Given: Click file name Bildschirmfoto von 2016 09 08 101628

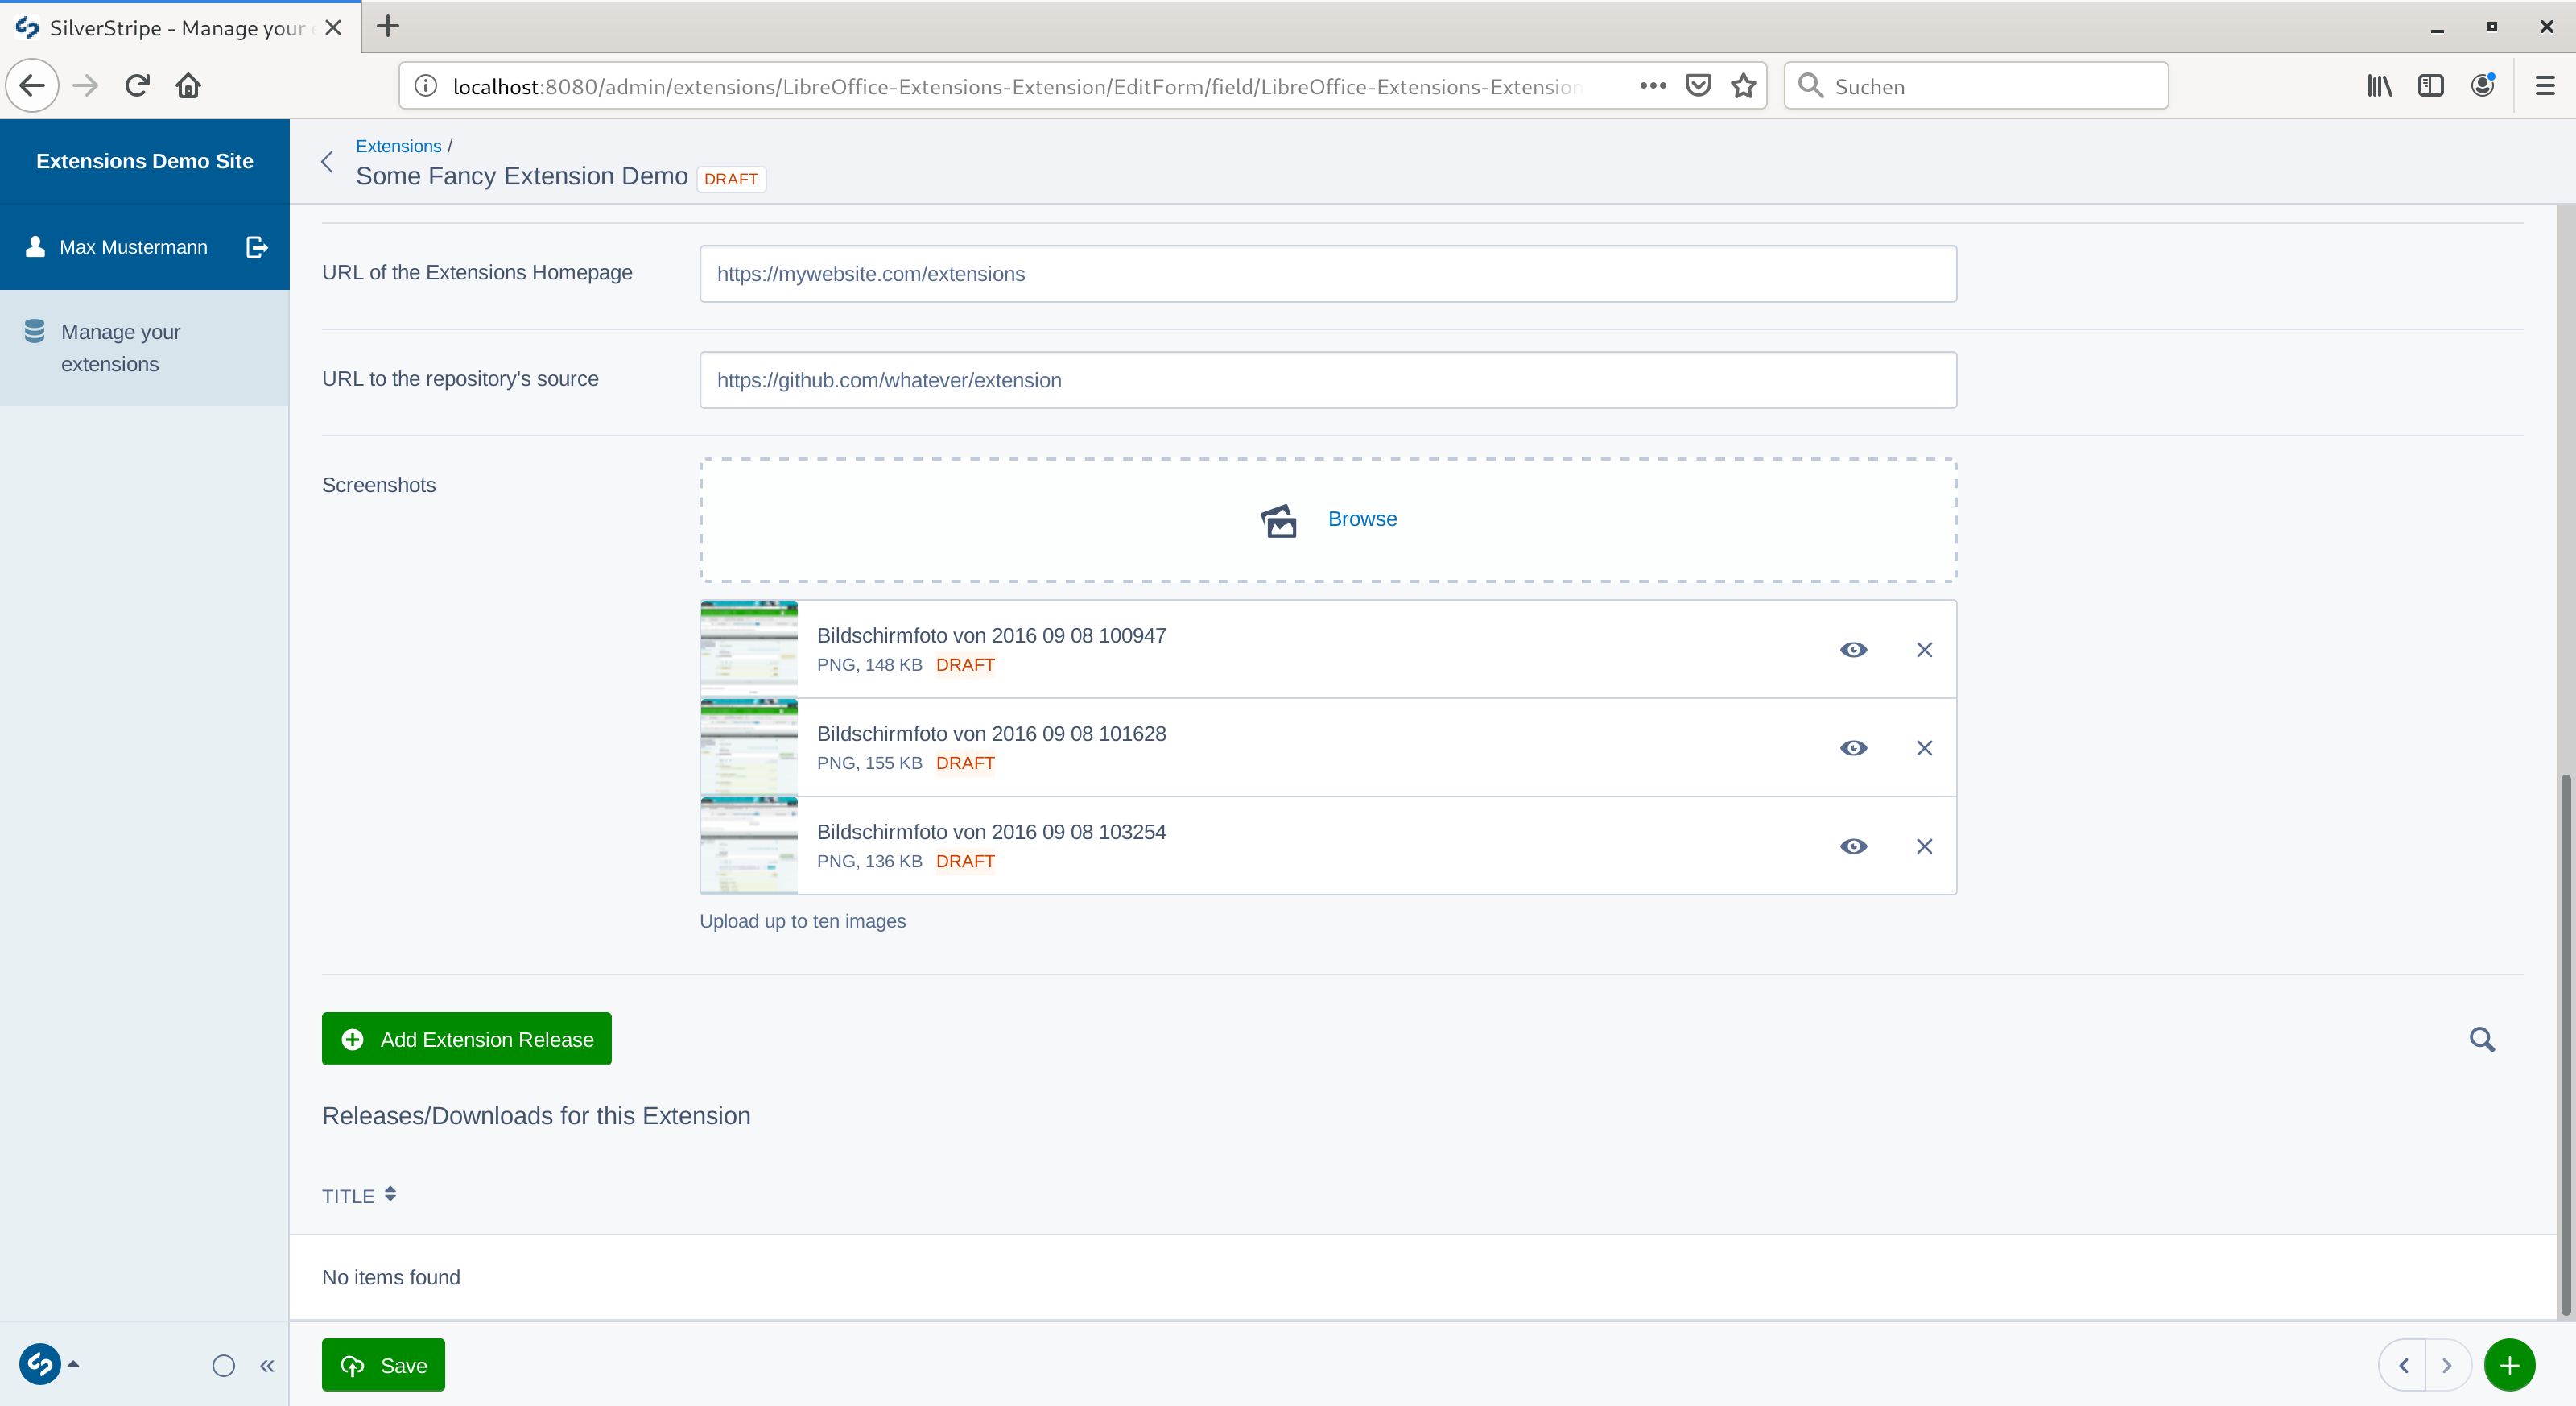Looking at the screenshot, I should pos(991,733).
